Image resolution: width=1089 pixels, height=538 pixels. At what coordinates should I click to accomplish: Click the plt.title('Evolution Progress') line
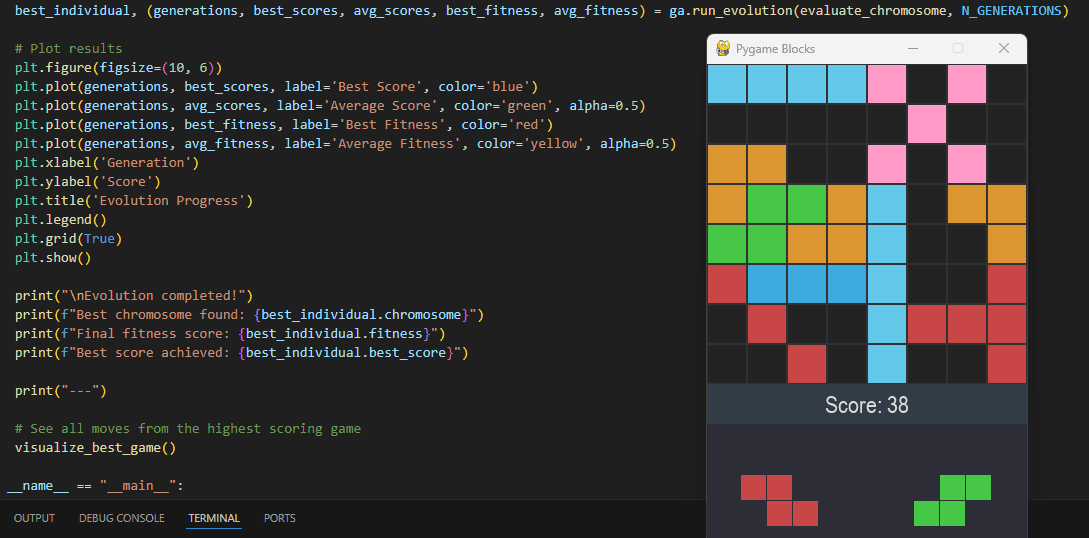[134, 201]
